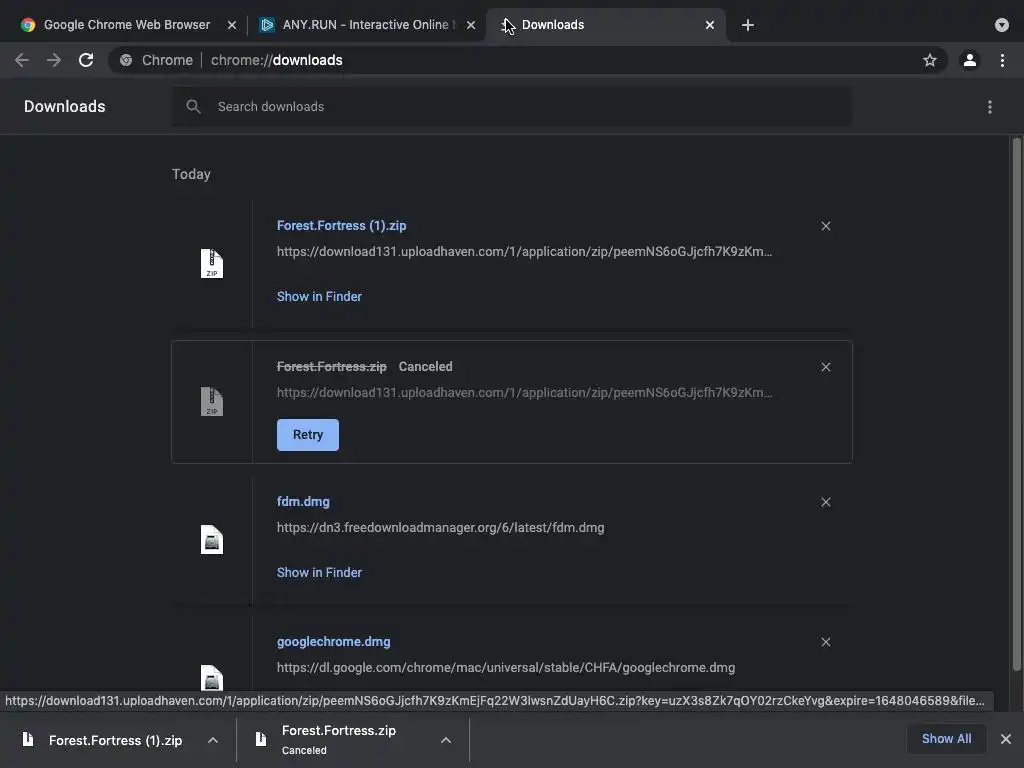Image resolution: width=1024 pixels, height=768 pixels.
Task: Switch to the Google Chrome Web Browser tab
Action: [127, 25]
